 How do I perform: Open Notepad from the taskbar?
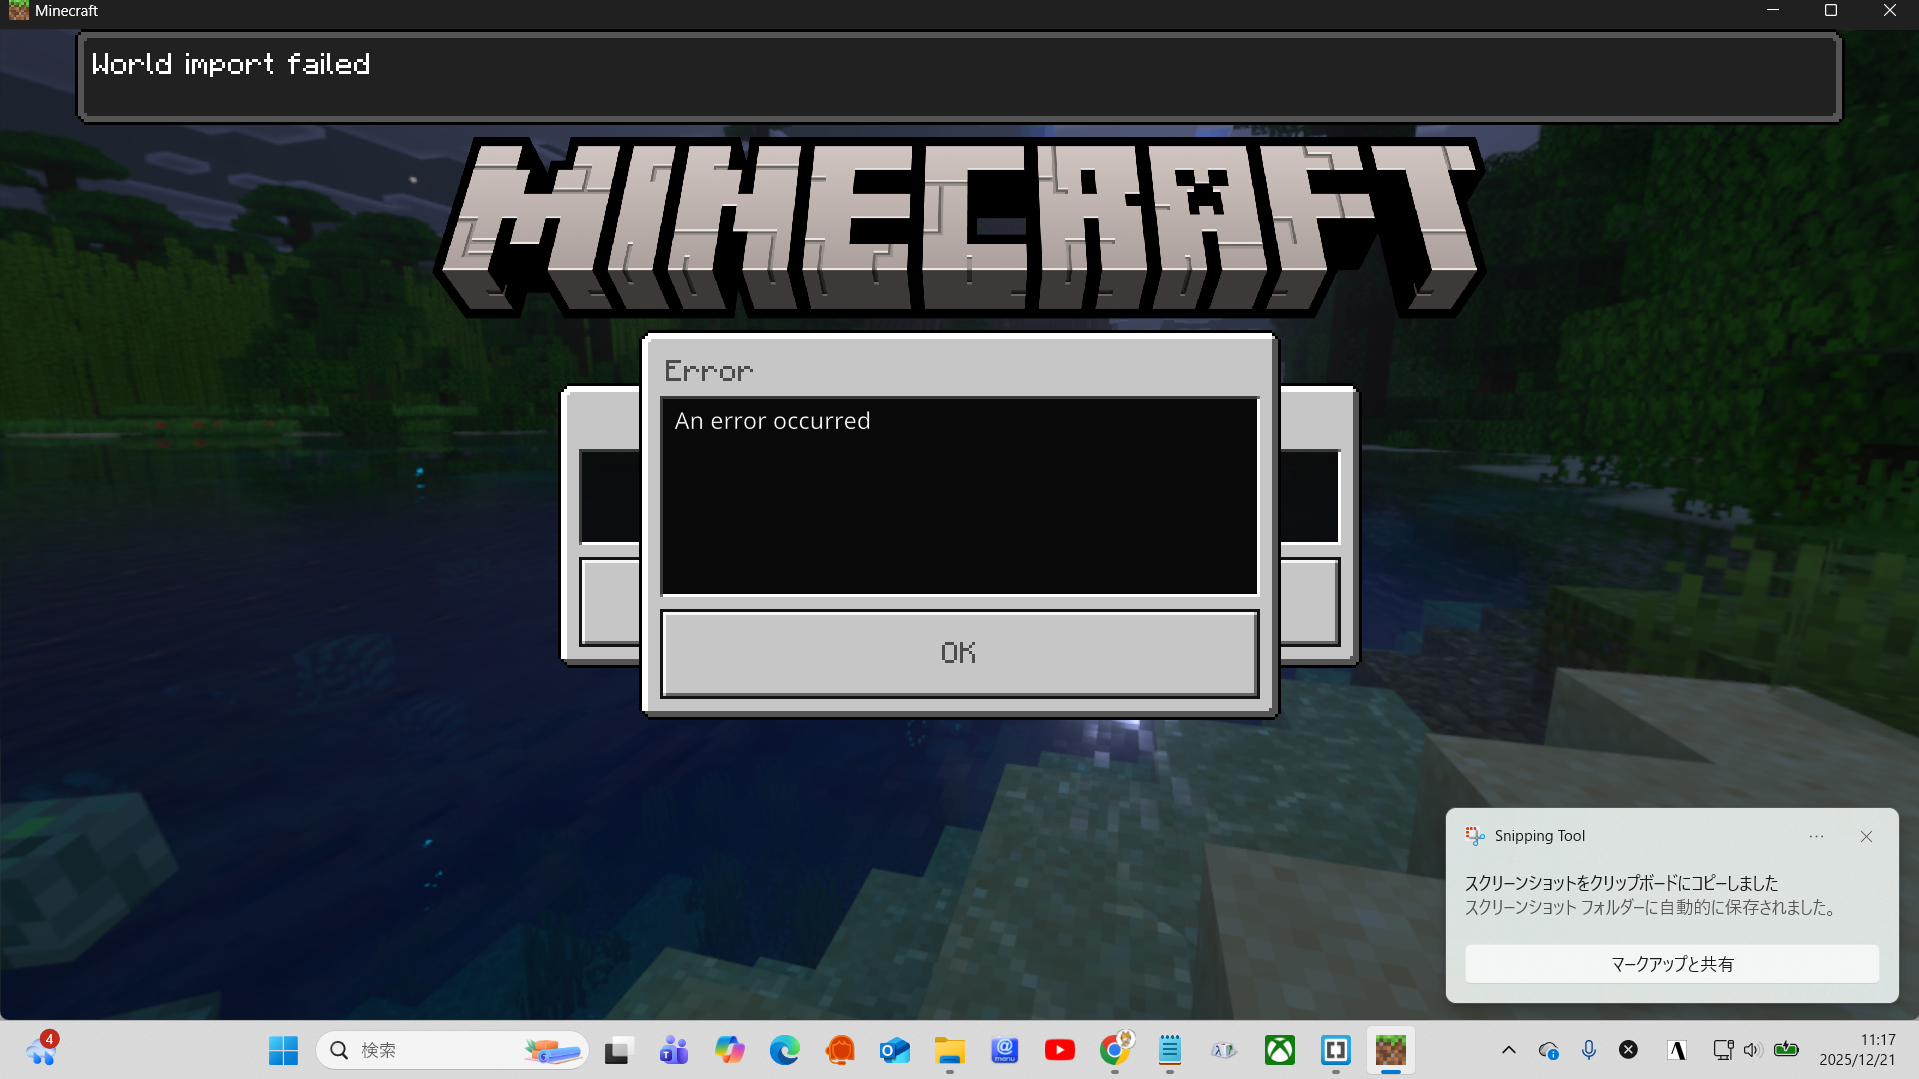(1169, 1050)
